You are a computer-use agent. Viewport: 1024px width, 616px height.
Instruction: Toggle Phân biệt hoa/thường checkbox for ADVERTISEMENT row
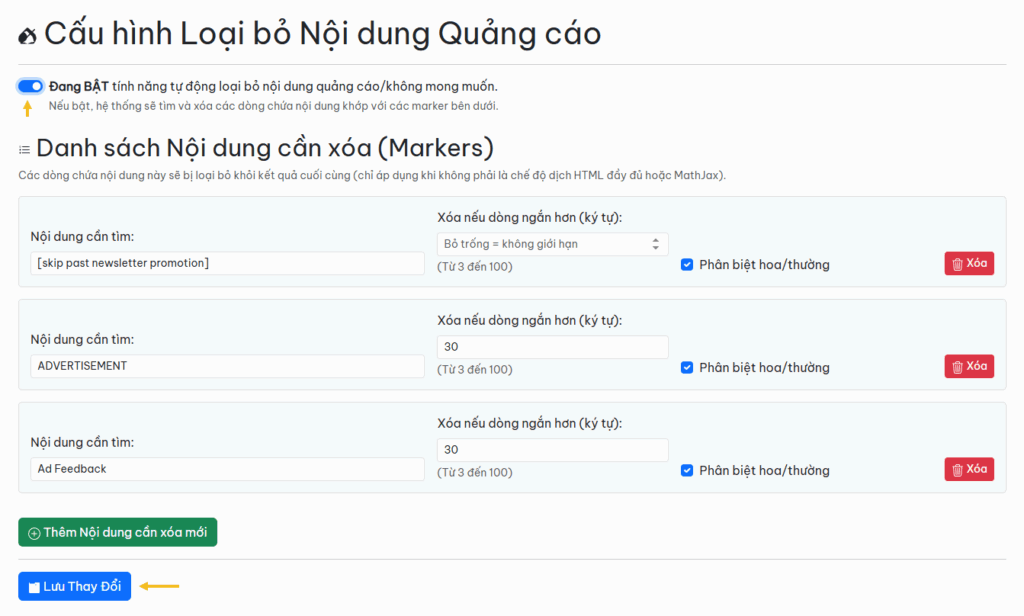[687, 367]
